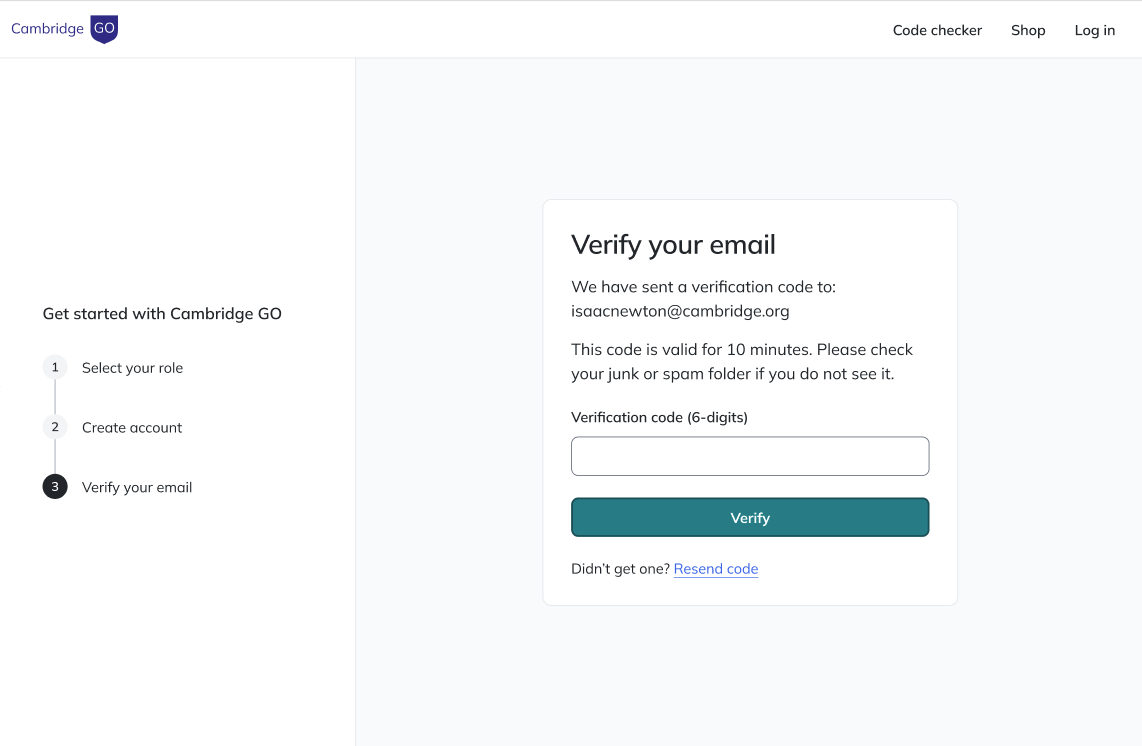This screenshot has height=746, width=1142.
Task: Click the 'Verification code (6-digits)' label
Action: tap(659, 417)
